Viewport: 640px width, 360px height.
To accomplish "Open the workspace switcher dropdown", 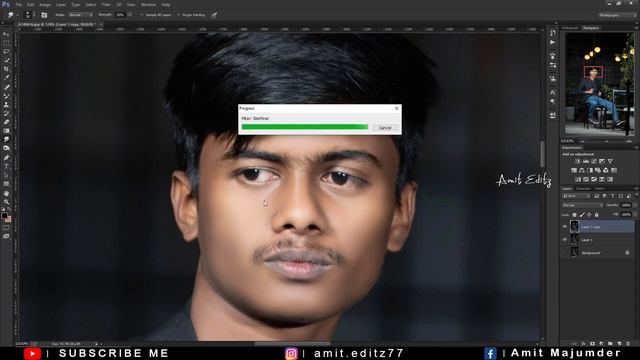I will 618,15.
